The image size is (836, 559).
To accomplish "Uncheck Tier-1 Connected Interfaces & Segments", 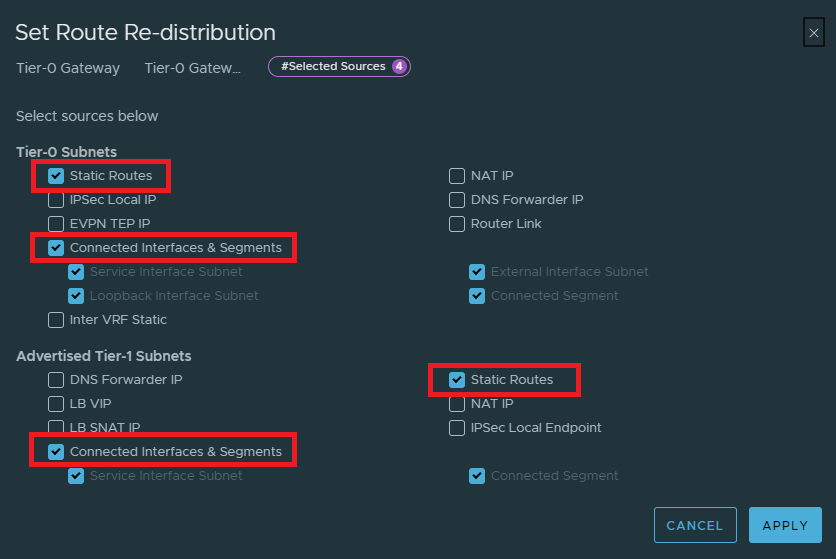I will point(56,452).
